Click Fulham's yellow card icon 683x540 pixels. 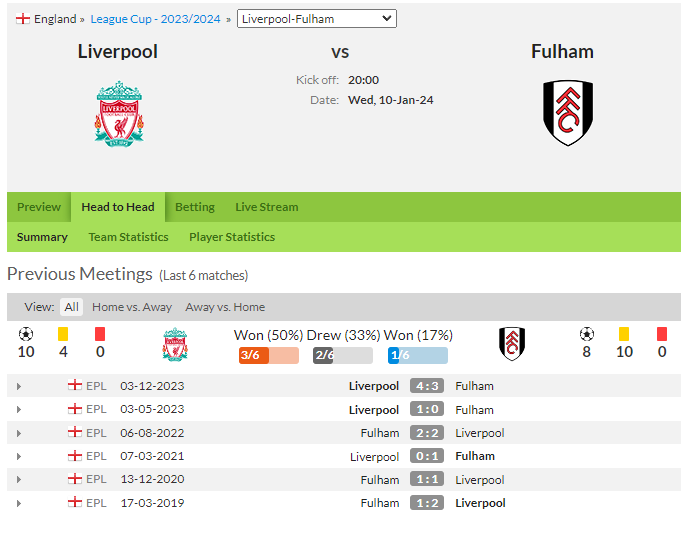coord(624,334)
